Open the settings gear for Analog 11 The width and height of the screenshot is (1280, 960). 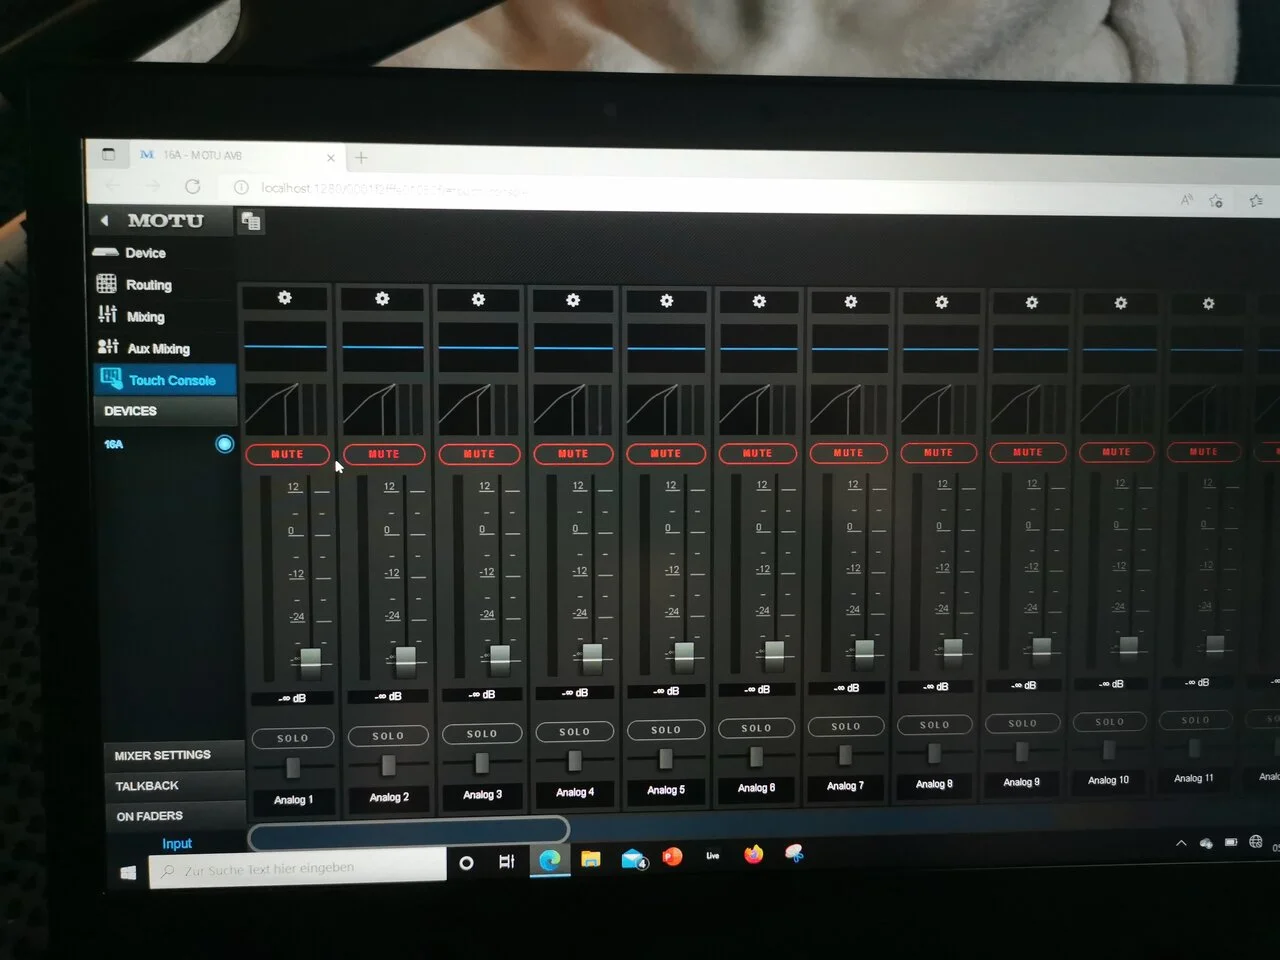[x=1209, y=303]
